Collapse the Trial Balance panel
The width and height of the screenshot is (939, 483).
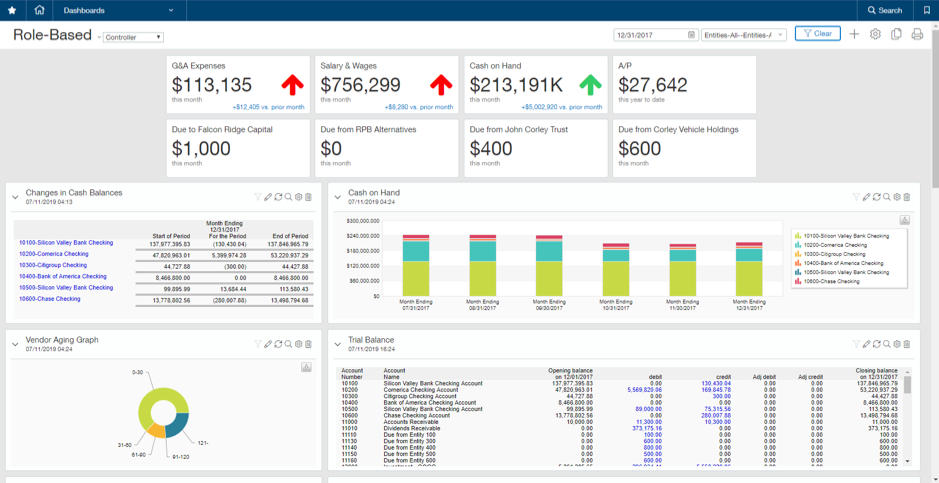pos(338,344)
